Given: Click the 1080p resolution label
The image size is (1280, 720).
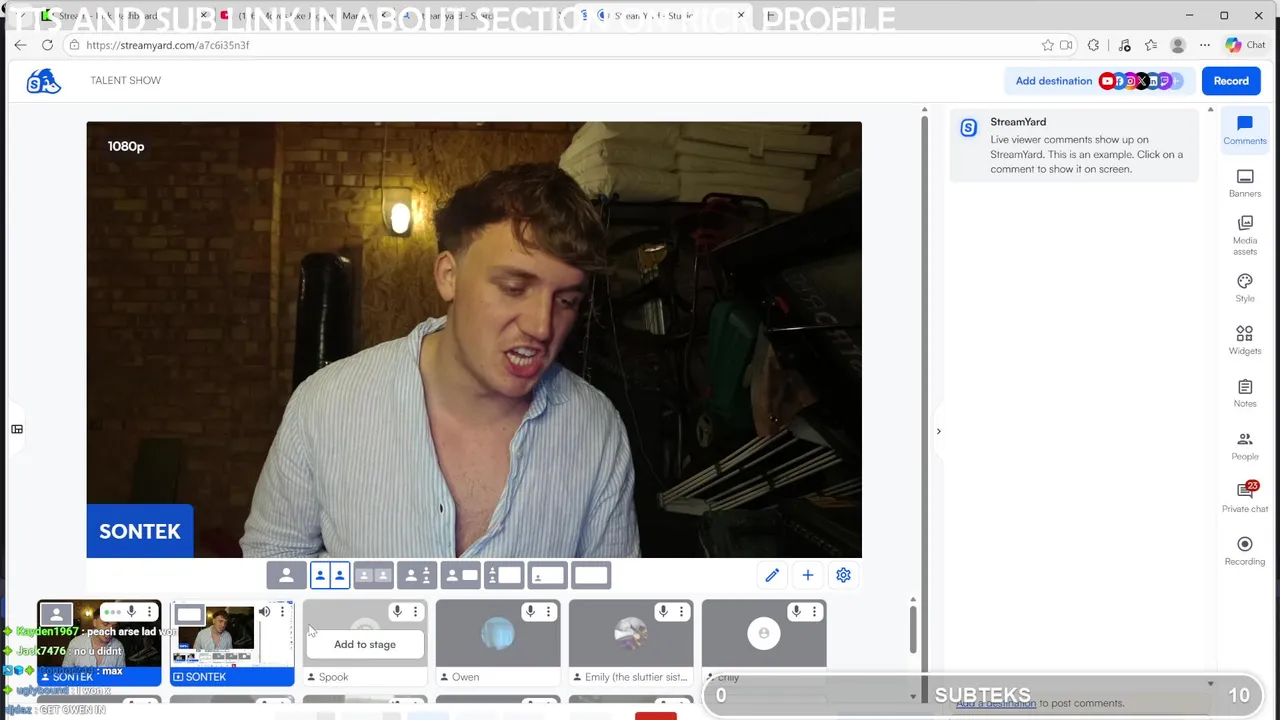Looking at the screenshot, I should pos(126,146).
